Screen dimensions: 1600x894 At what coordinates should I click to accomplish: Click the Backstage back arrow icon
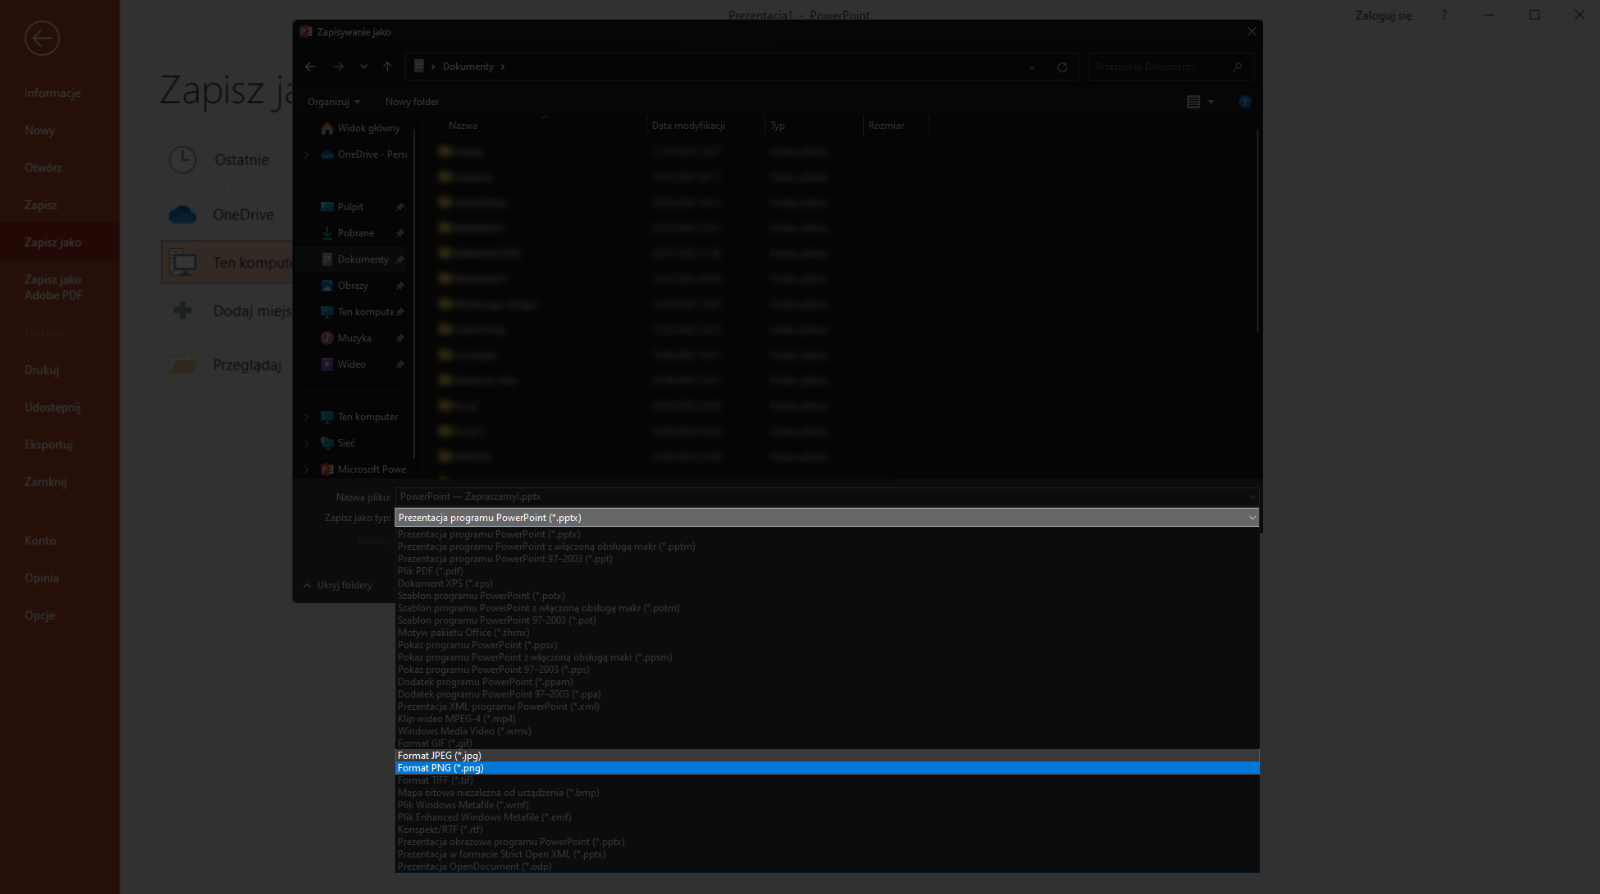(42, 38)
